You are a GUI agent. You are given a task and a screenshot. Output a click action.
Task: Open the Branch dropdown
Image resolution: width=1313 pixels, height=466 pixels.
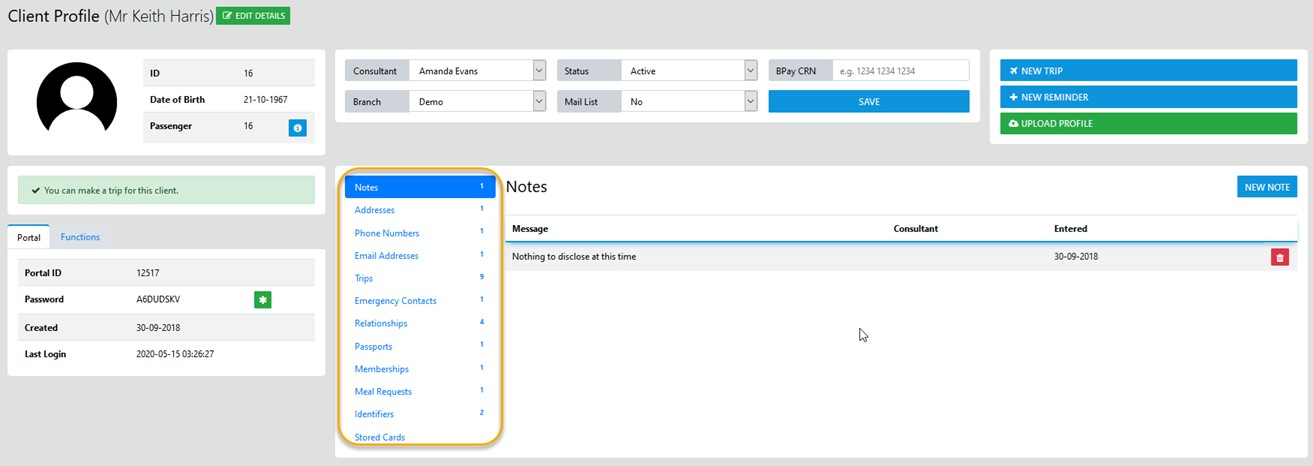[x=476, y=102]
